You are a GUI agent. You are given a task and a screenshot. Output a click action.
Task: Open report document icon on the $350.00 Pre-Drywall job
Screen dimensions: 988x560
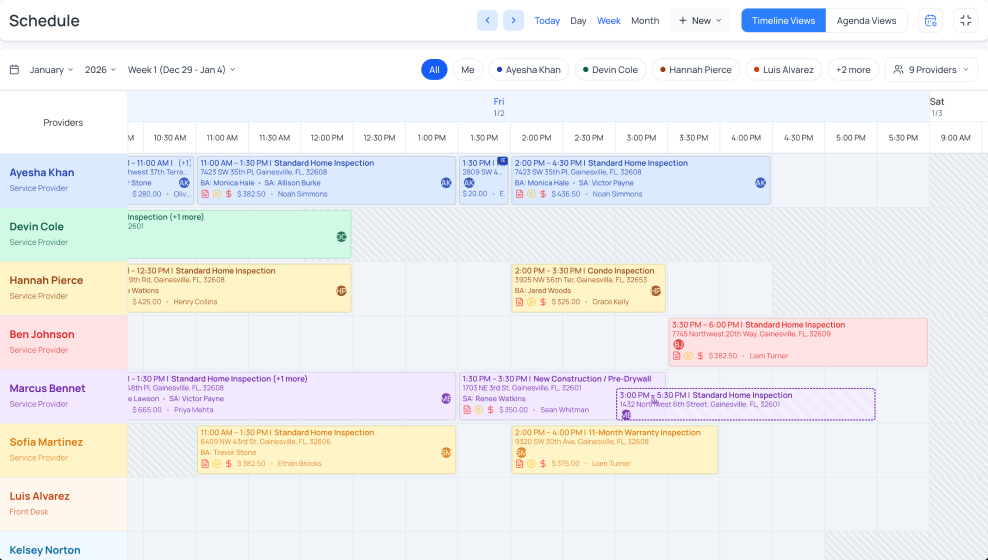467,409
